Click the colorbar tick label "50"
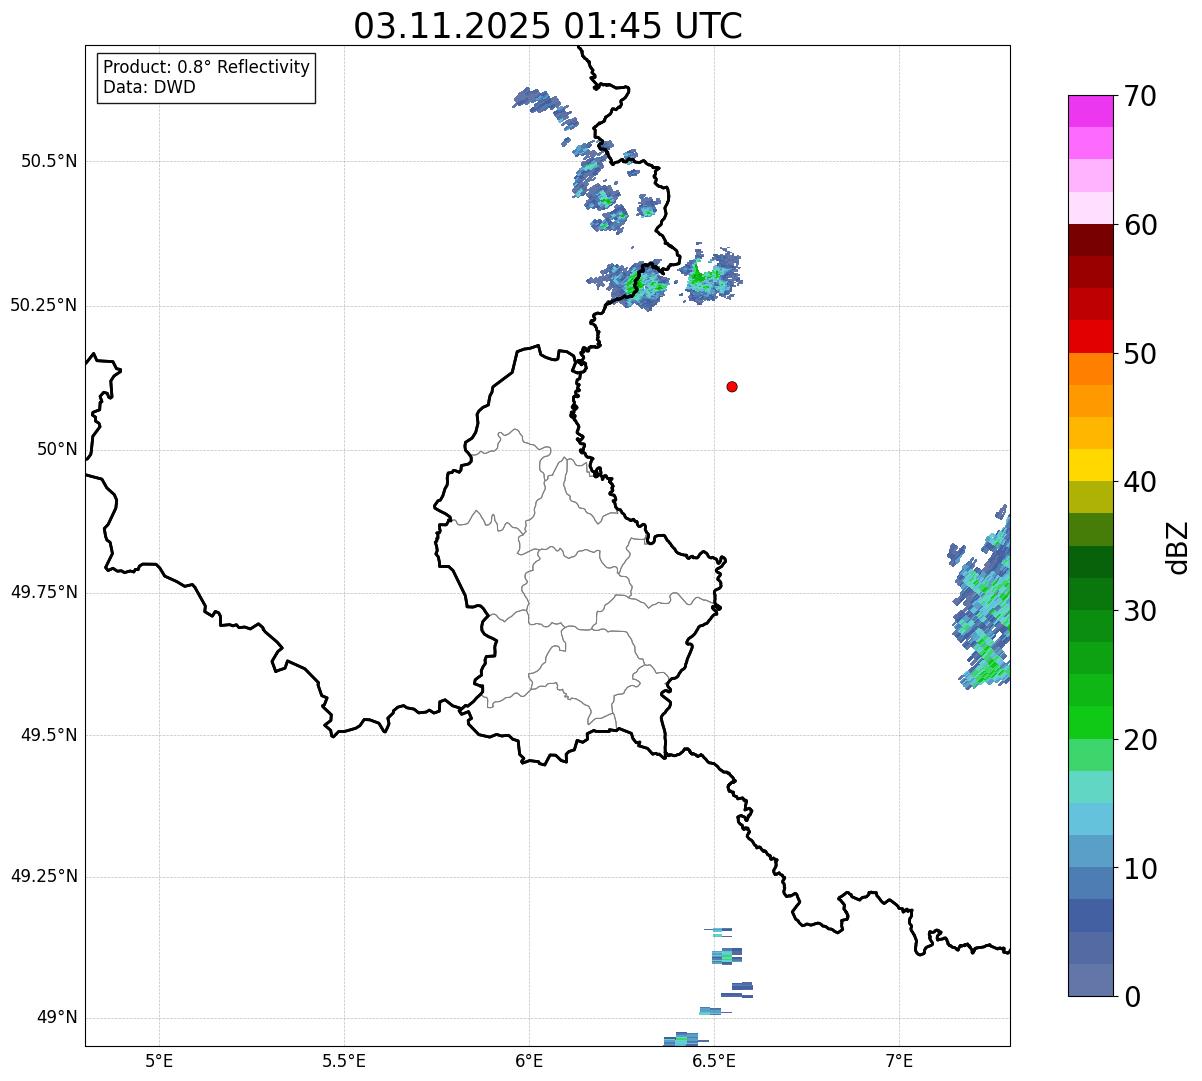The image size is (1202, 1081). 1140,354
